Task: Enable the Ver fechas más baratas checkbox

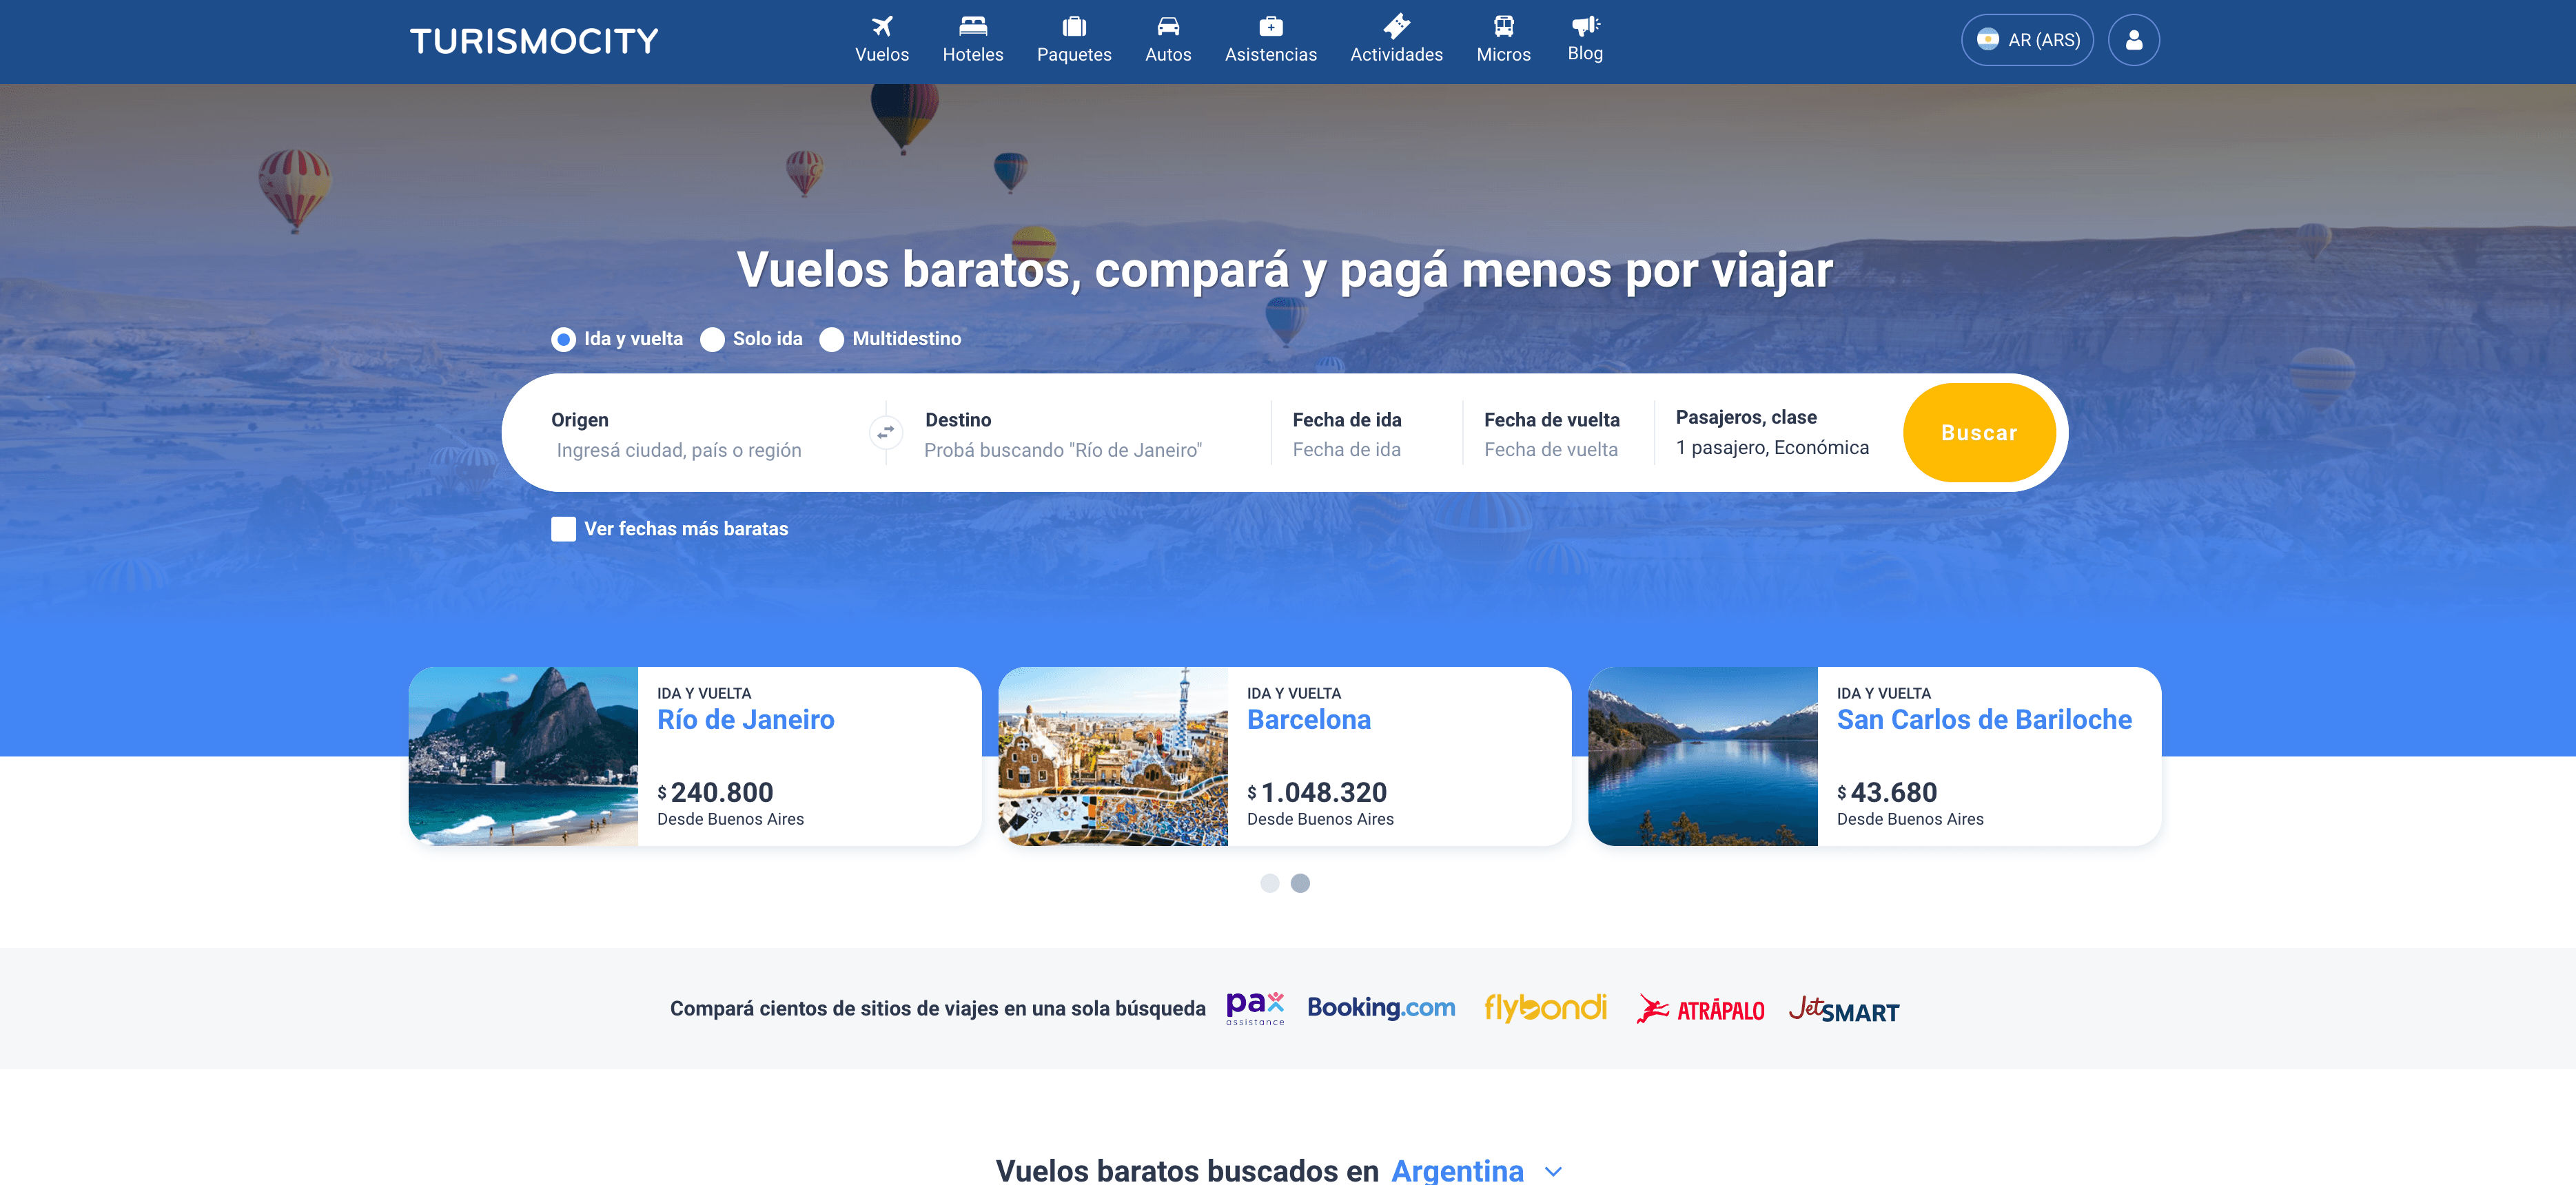Action: [563, 529]
